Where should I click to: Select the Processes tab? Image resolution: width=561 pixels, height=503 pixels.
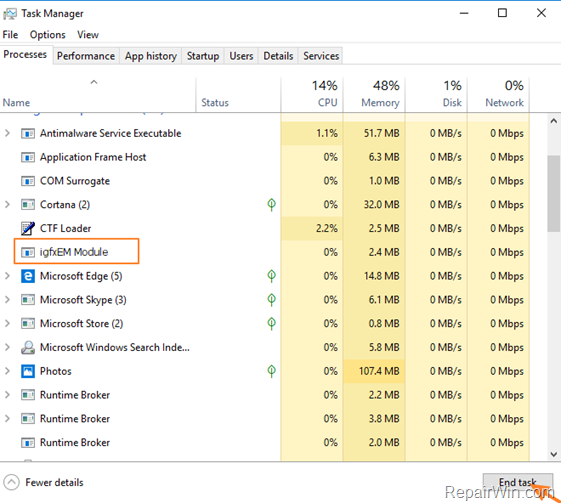coord(25,55)
